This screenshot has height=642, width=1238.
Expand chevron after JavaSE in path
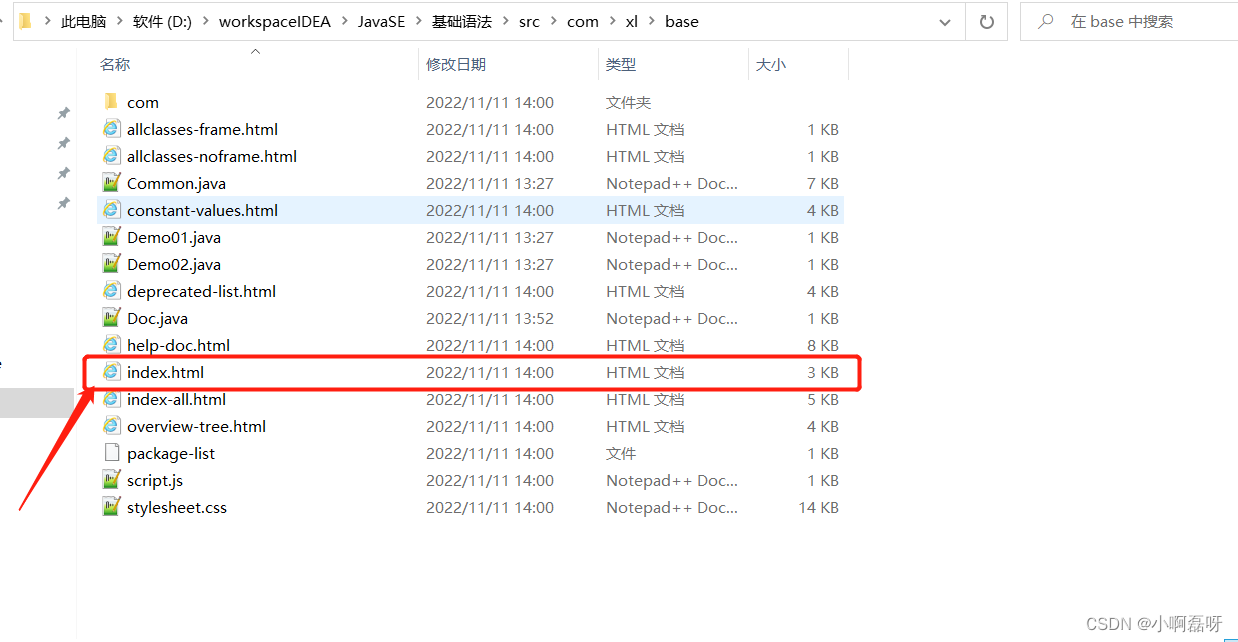point(418,21)
